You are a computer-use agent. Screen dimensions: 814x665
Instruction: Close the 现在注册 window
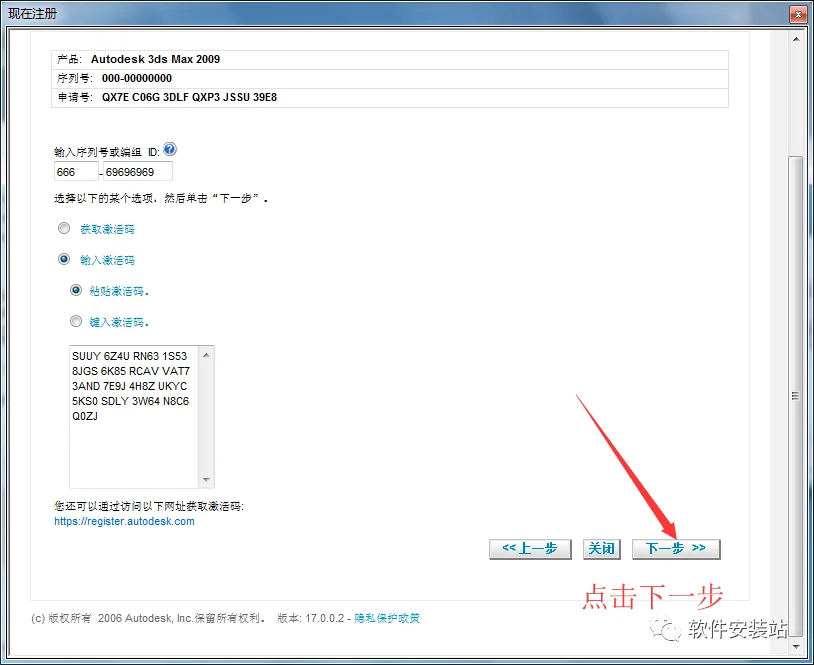[798, 15]
